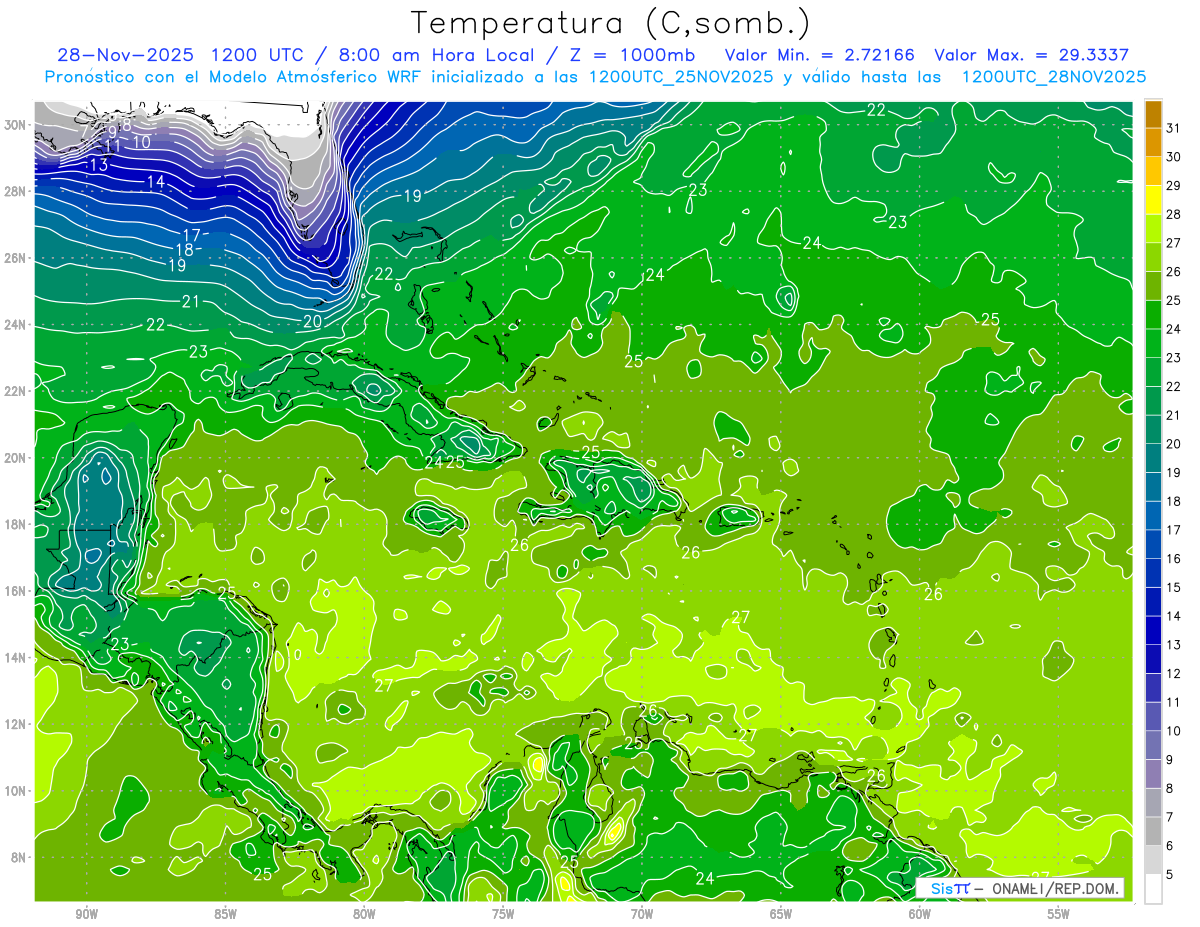Click the "8N" latitude axis label

[x=19, y=857]
